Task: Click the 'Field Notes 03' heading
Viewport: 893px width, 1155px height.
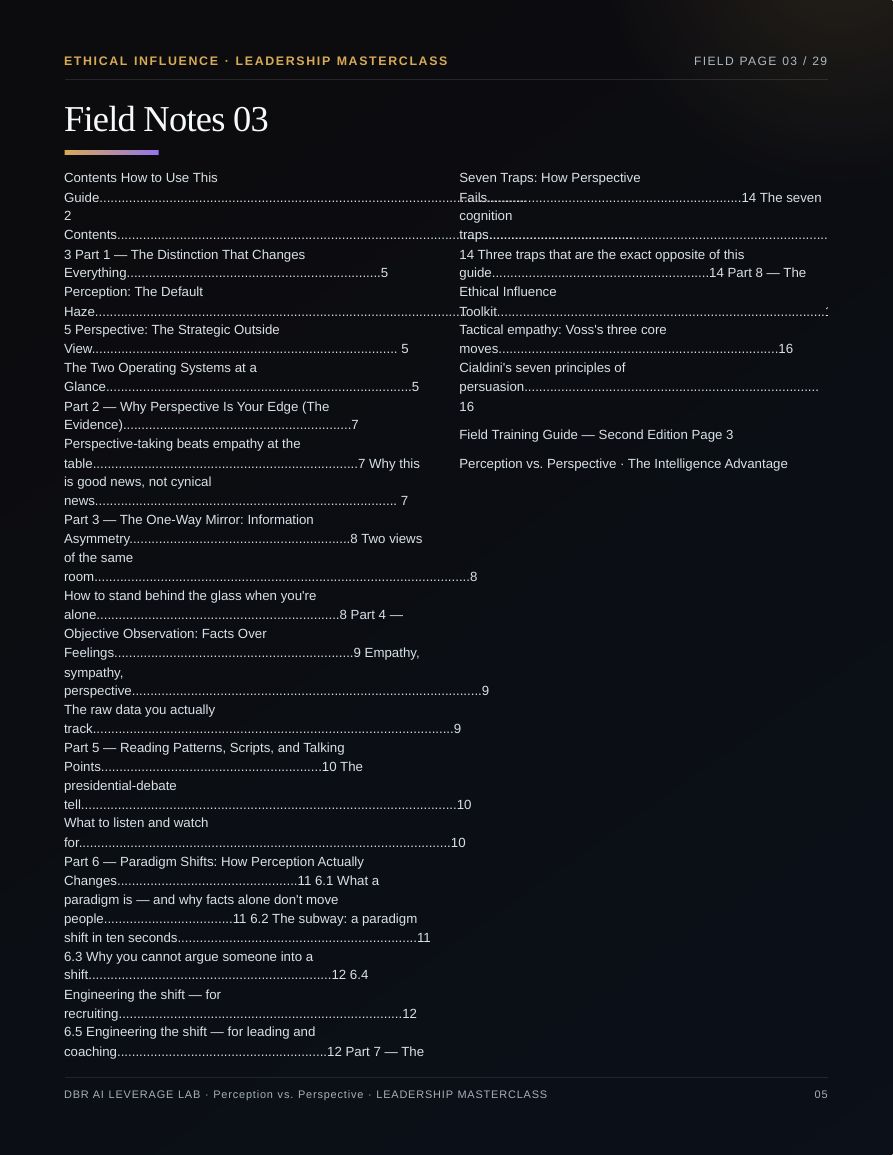Action: tap(166, 119)
